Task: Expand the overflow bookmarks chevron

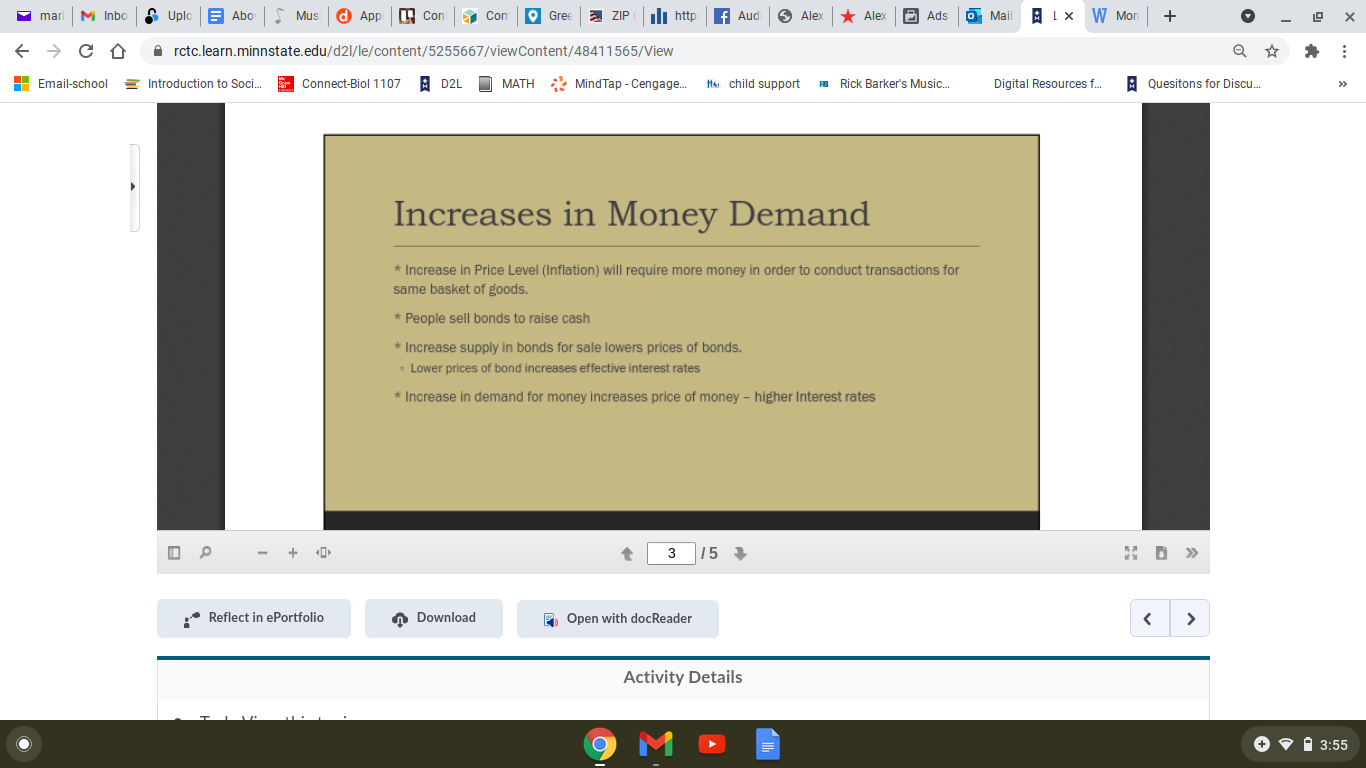Action: click(x=1344, y=84)
